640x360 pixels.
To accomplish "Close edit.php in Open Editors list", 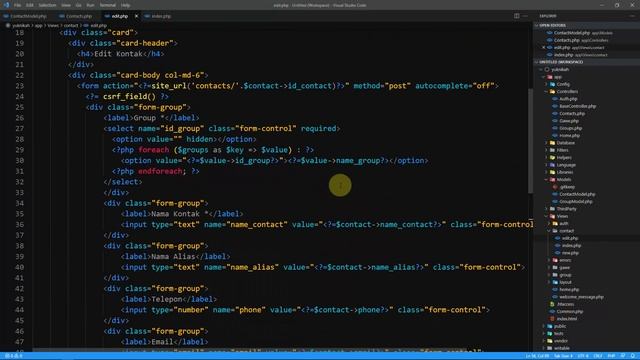I will coord(543,47).
